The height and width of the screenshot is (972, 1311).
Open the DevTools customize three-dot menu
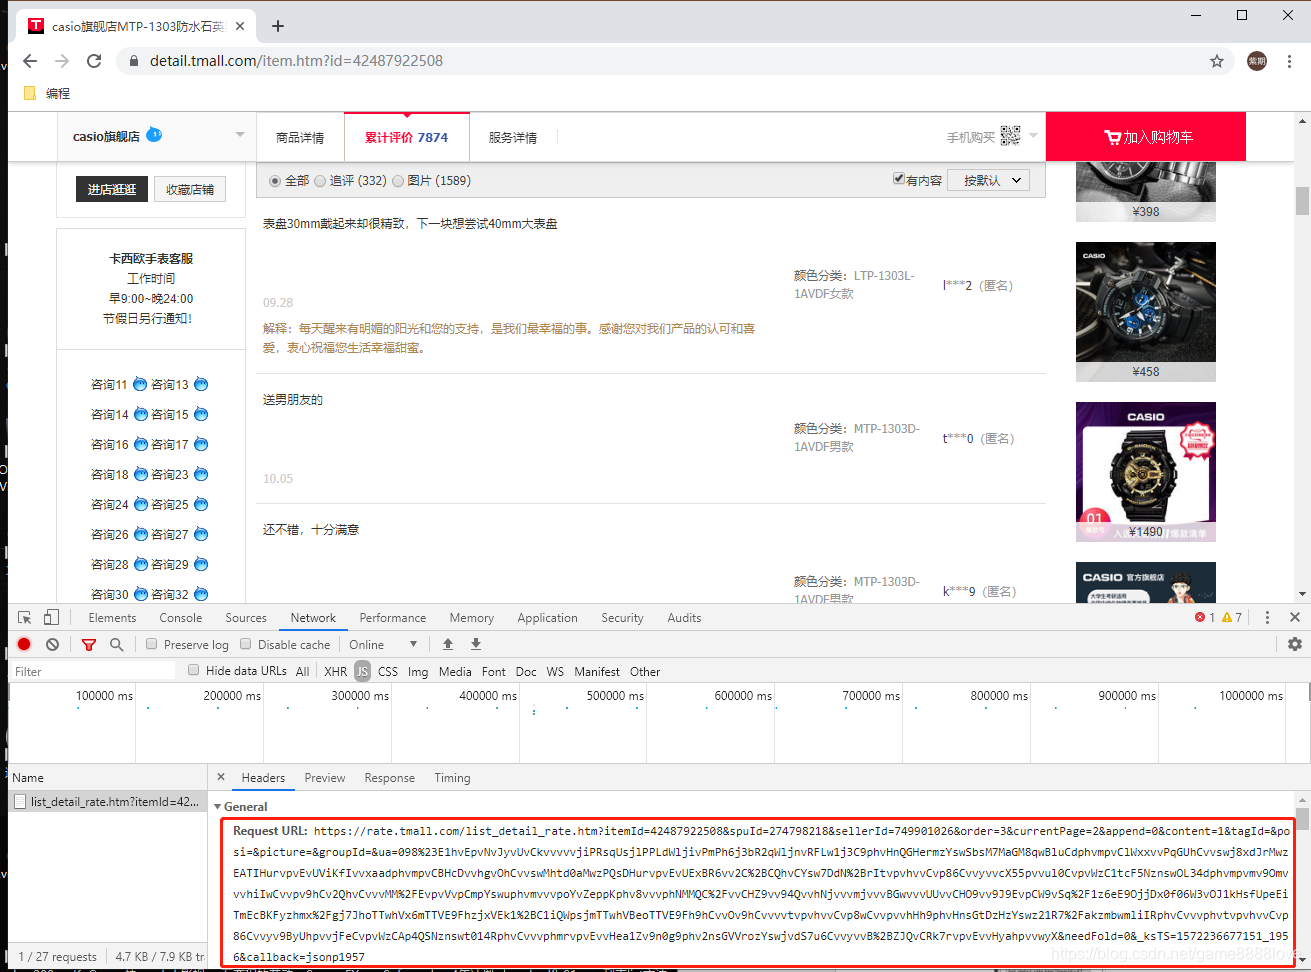click(x=1267, y=618)
